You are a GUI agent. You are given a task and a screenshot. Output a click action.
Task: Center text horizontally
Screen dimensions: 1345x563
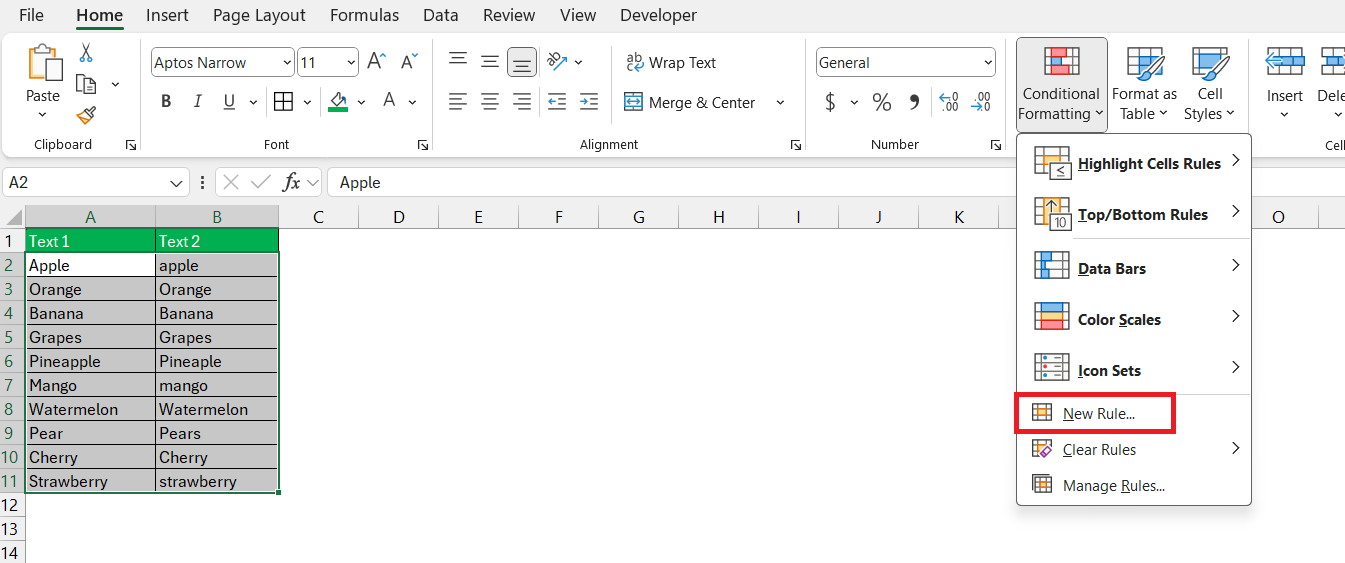(490, 101)
